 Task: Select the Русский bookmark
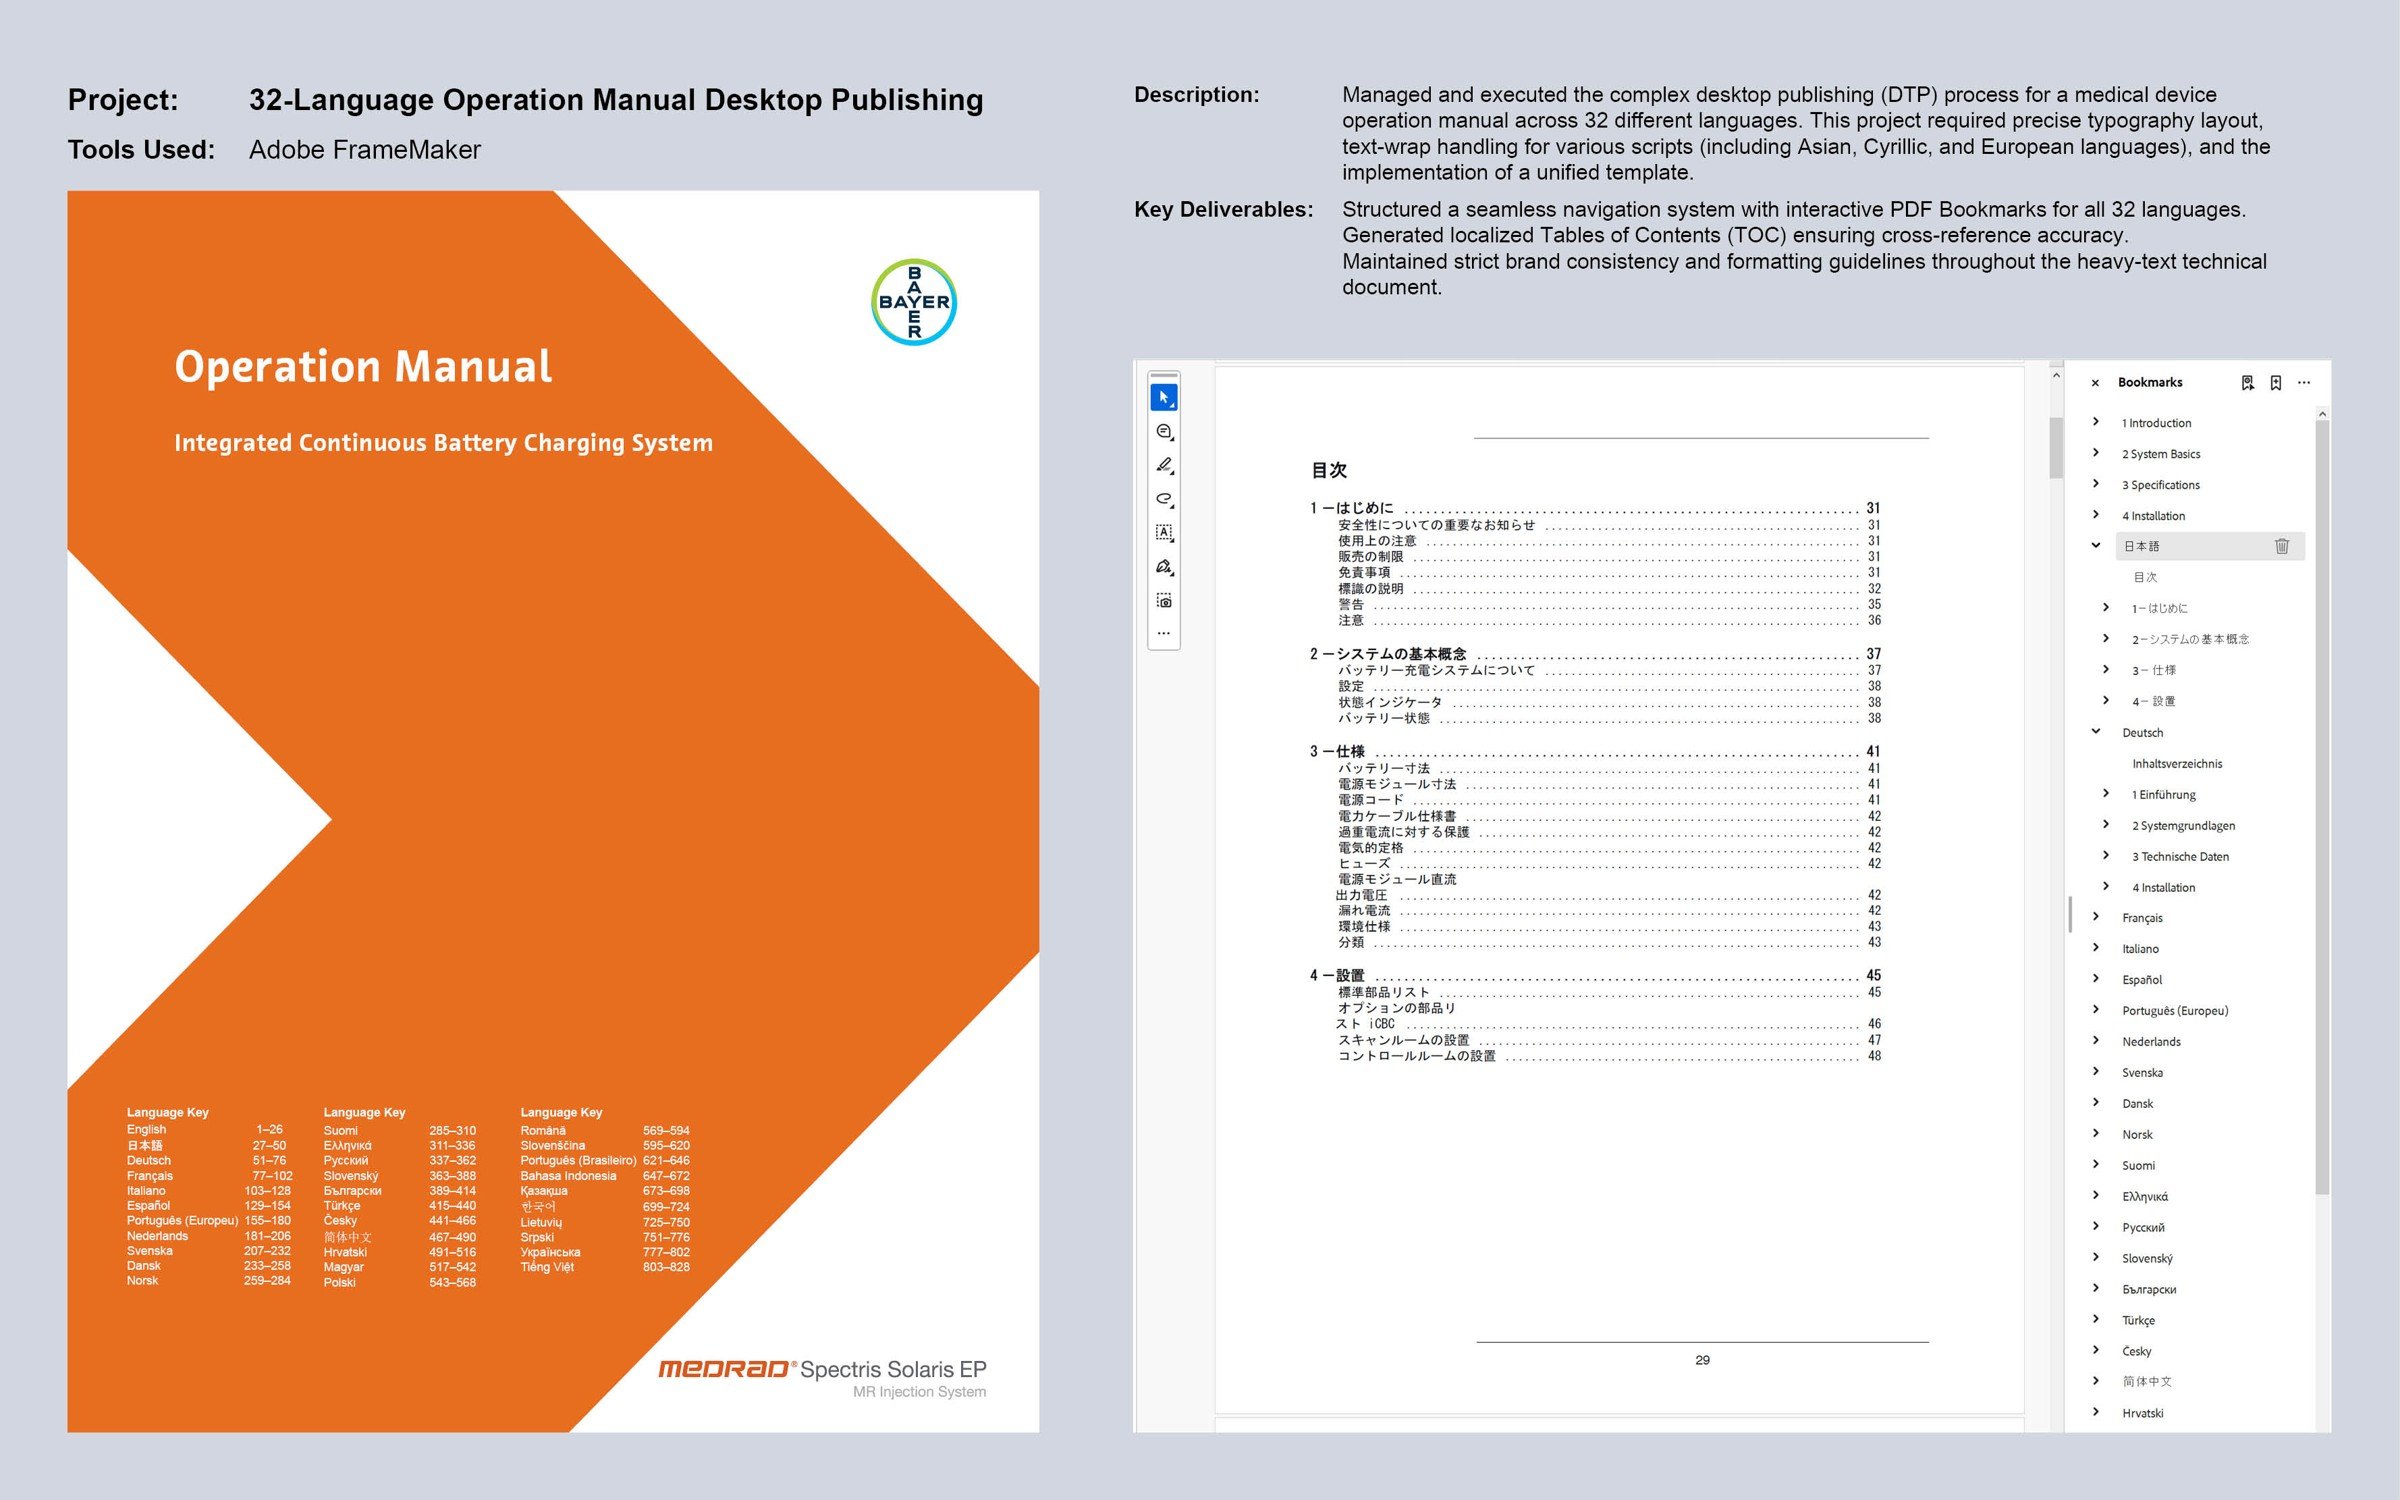pos(2143,1227)
